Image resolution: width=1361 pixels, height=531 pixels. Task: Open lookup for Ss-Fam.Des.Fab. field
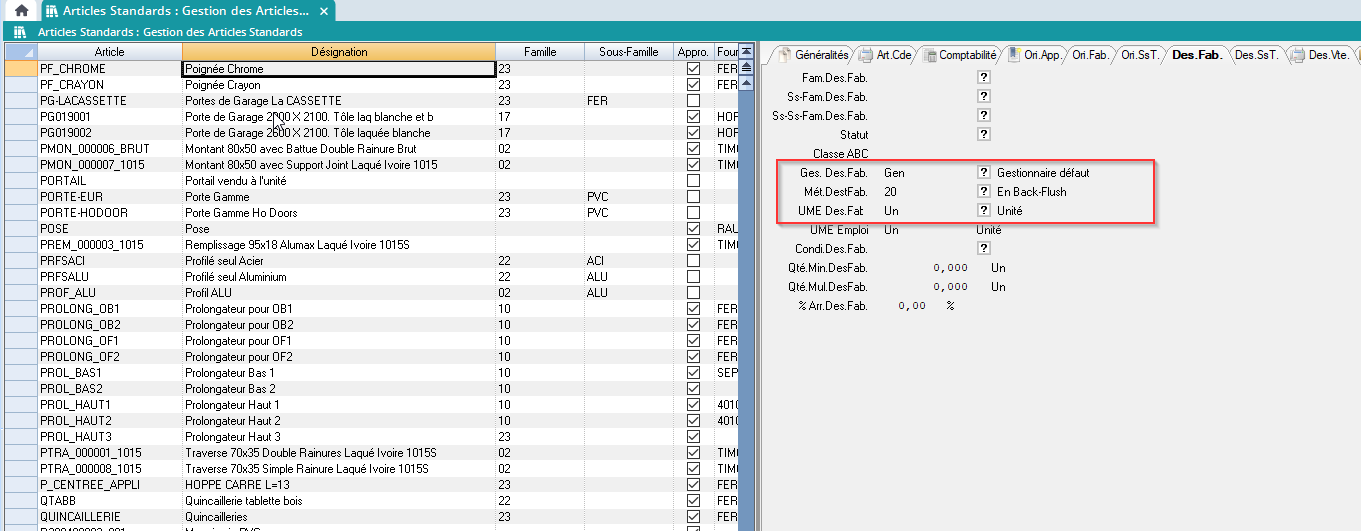pyautogui.click(x=984, y=96)
